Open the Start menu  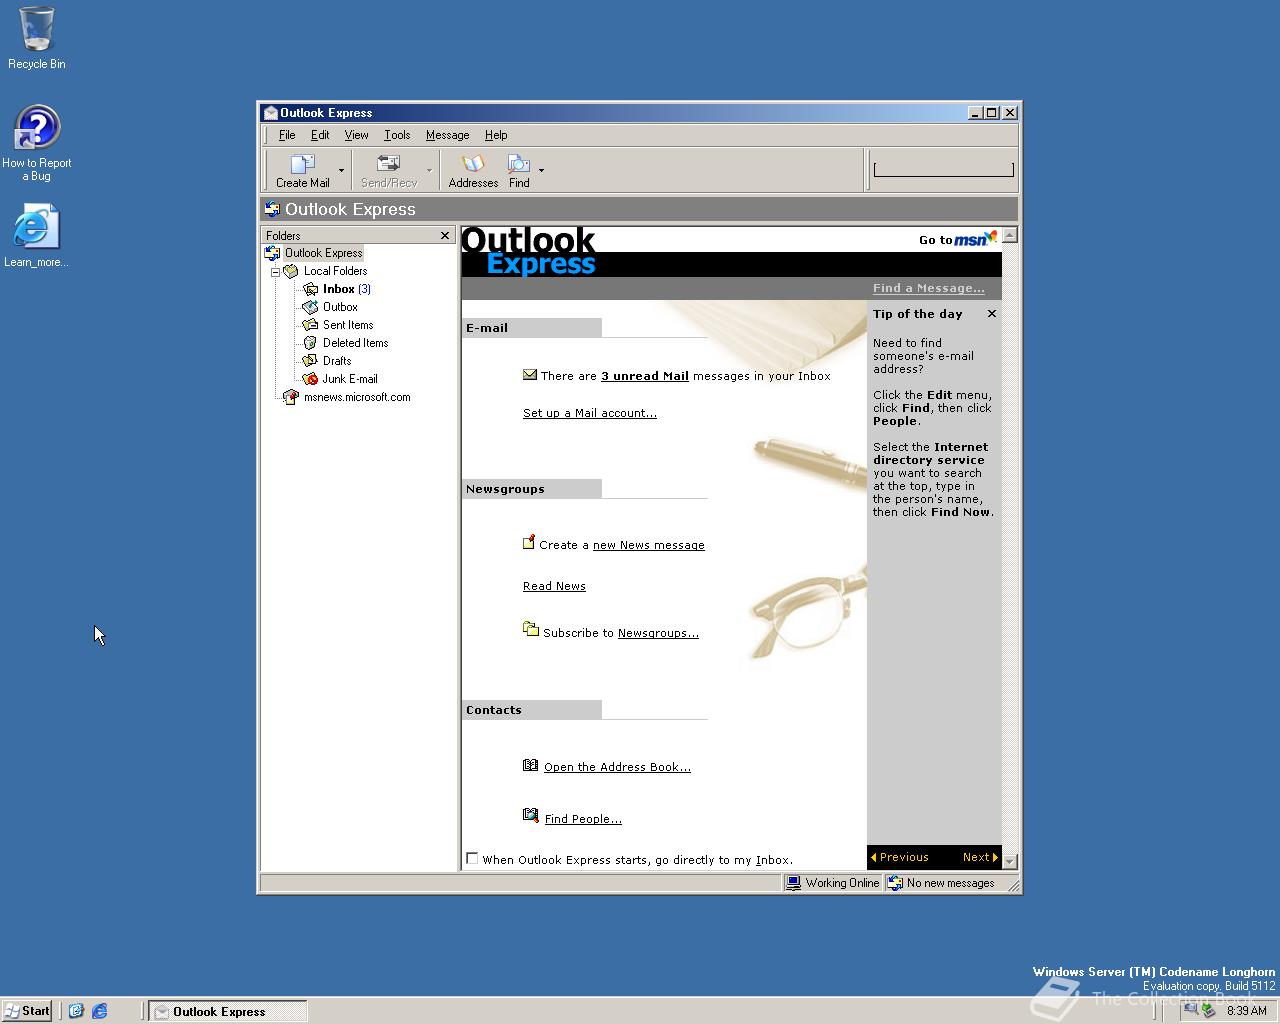pos(27,1011)
